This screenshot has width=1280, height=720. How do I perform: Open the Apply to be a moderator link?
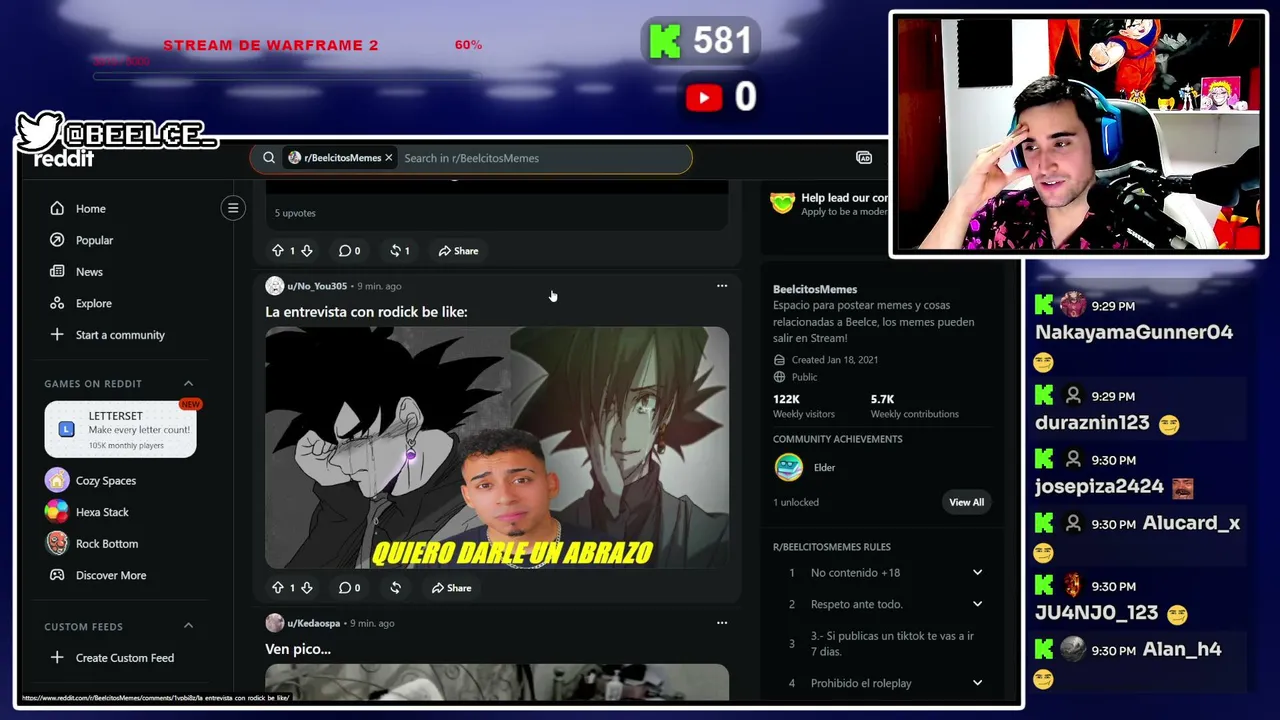[844, 212]
